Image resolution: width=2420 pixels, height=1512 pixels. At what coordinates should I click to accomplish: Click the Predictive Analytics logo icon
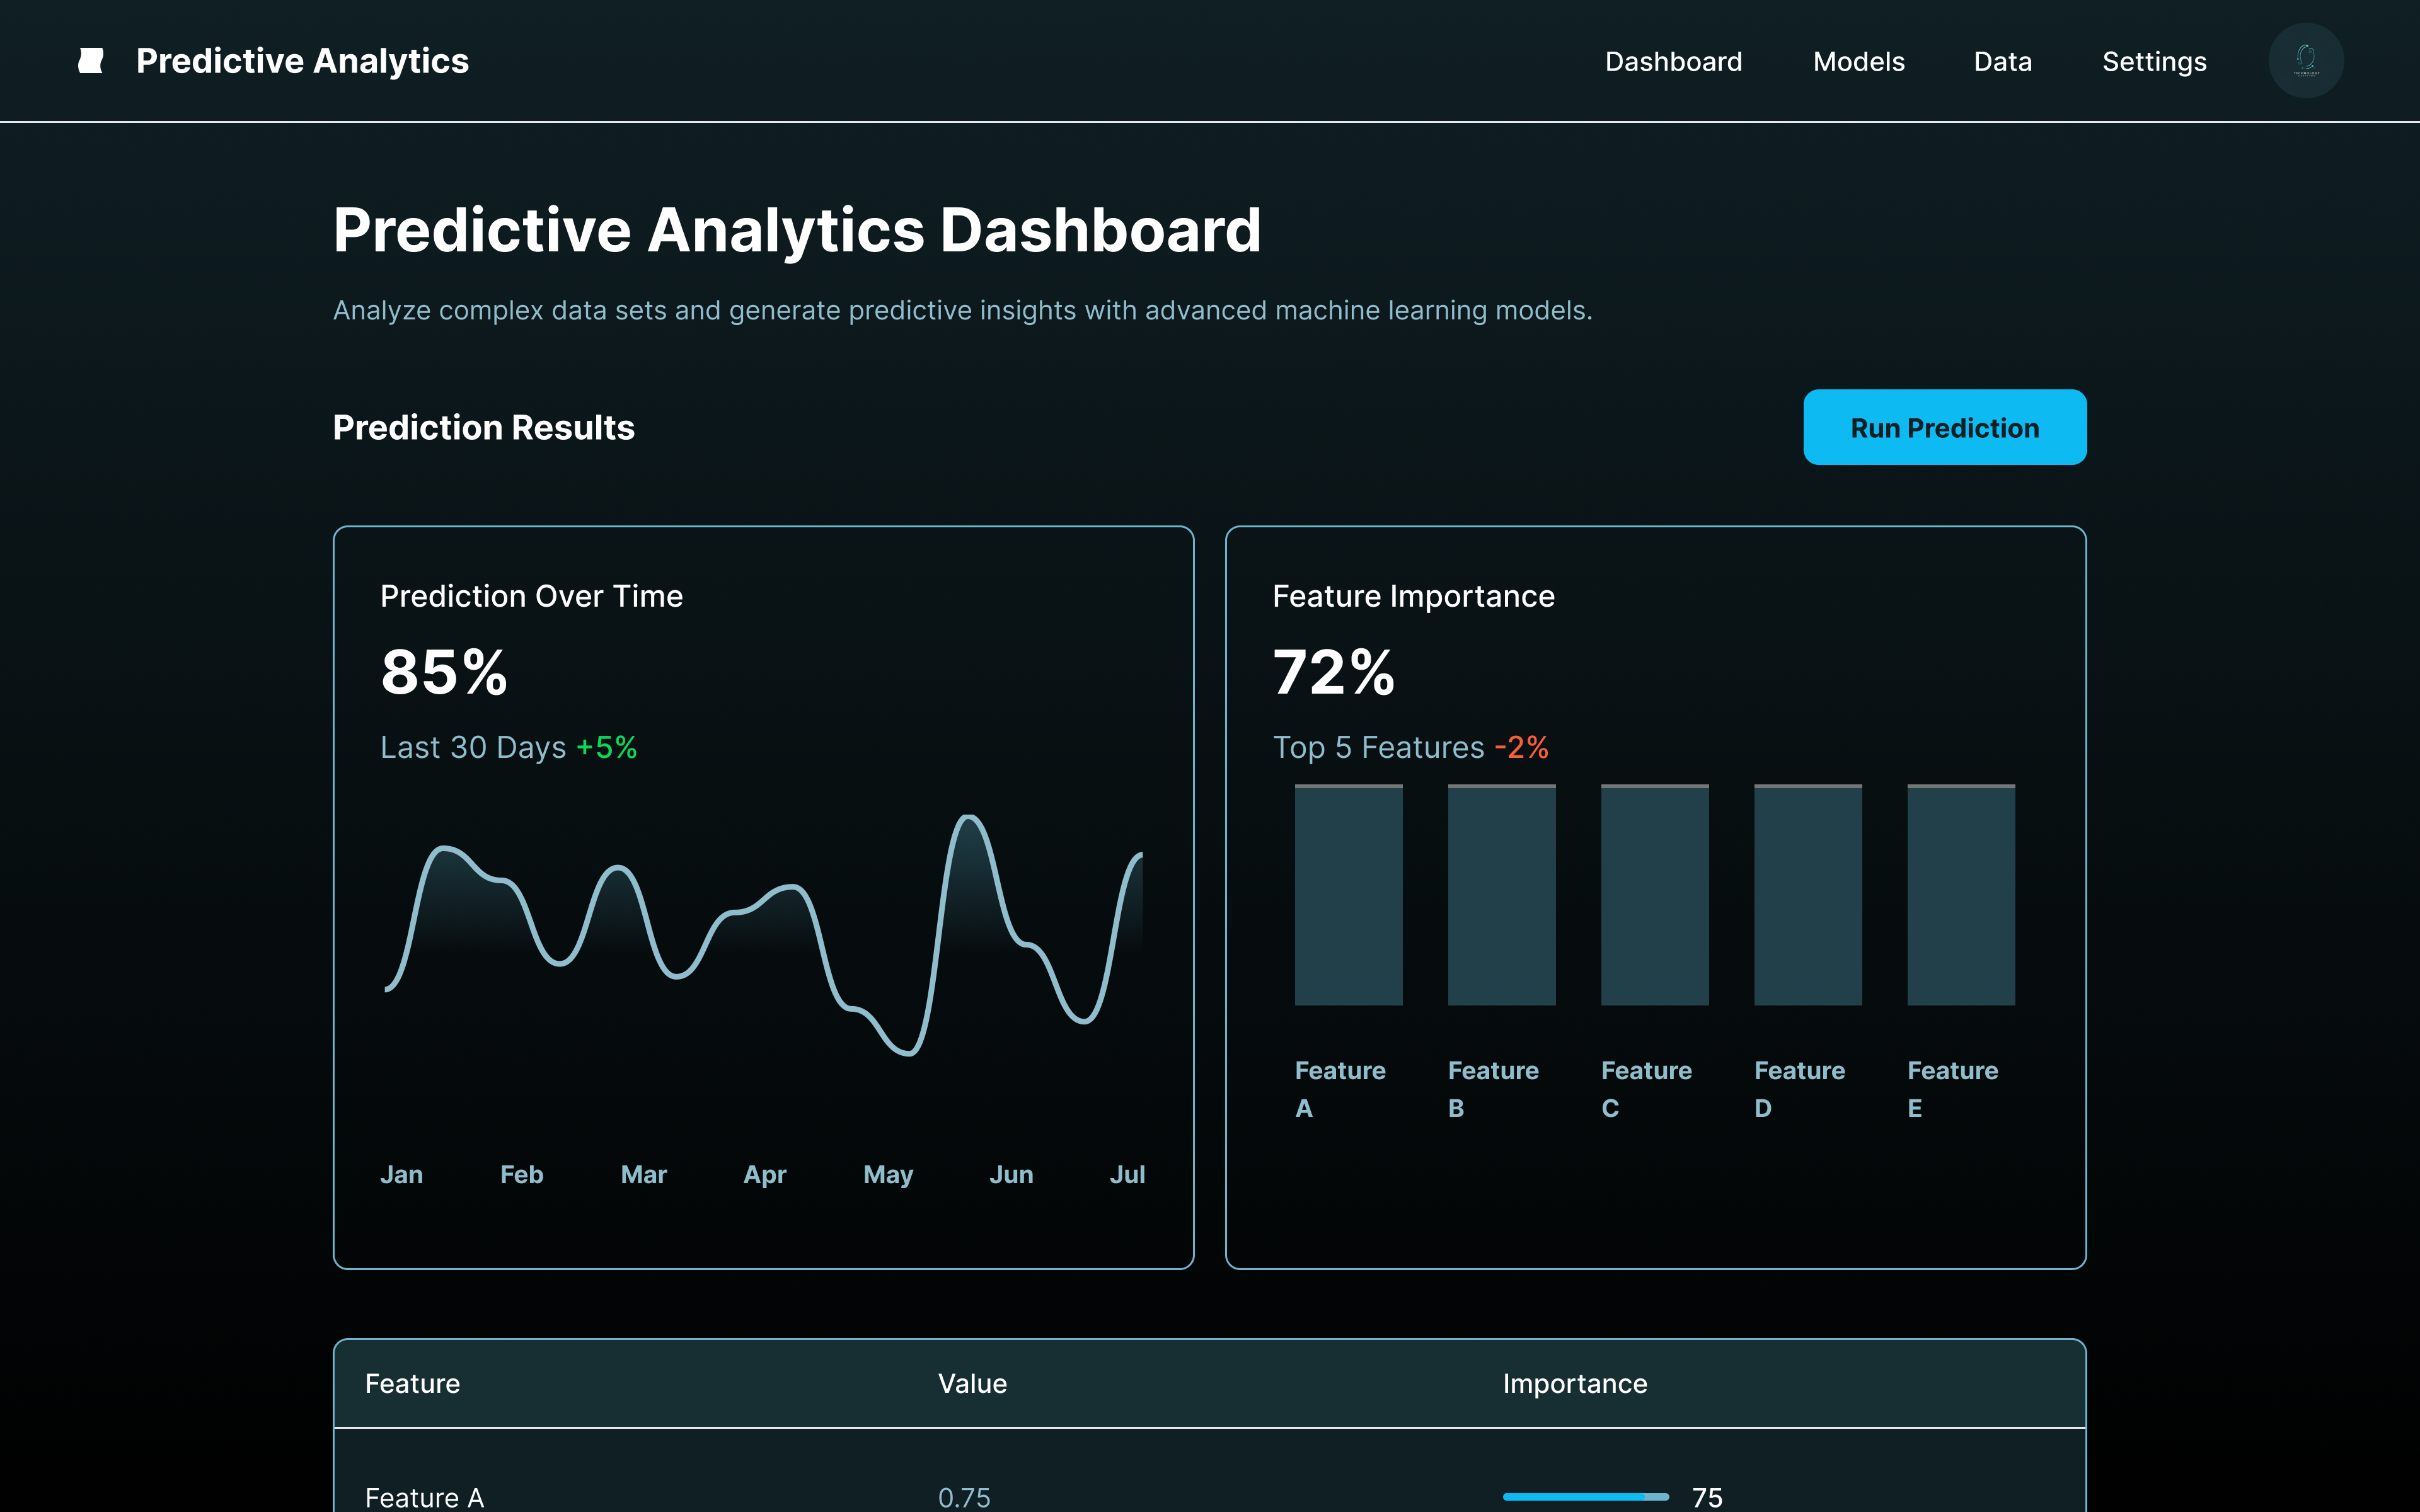[91, 61]
